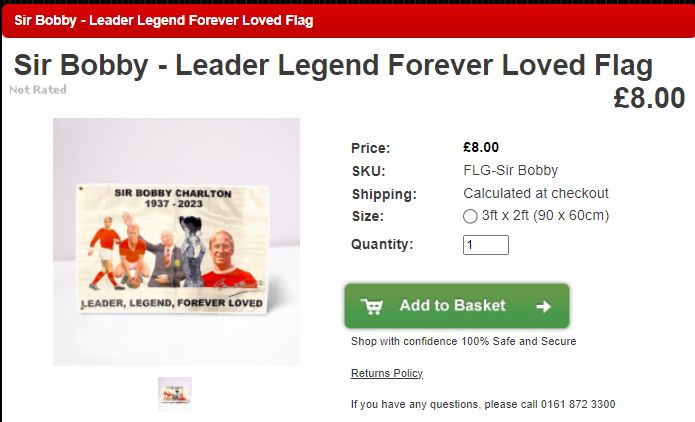Image resolution: width=695 pixels, height=422 pixels.
Task: Click 'Shop with confidence 100% Safe and Secure' text
Action: pos(464,341)
